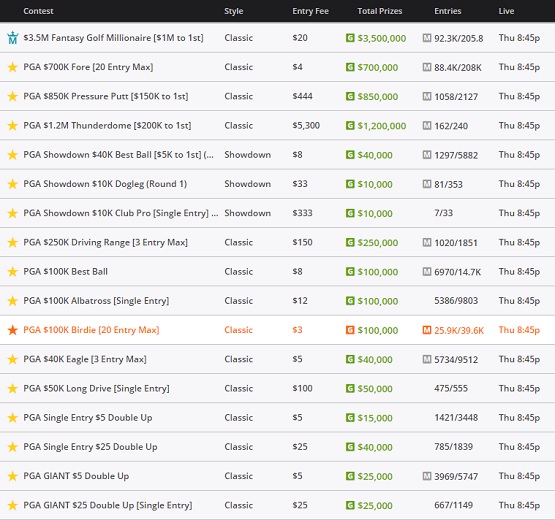
Task: Open the $250,000 prize payout for Driving Range
Action: (x=377, y=242)
